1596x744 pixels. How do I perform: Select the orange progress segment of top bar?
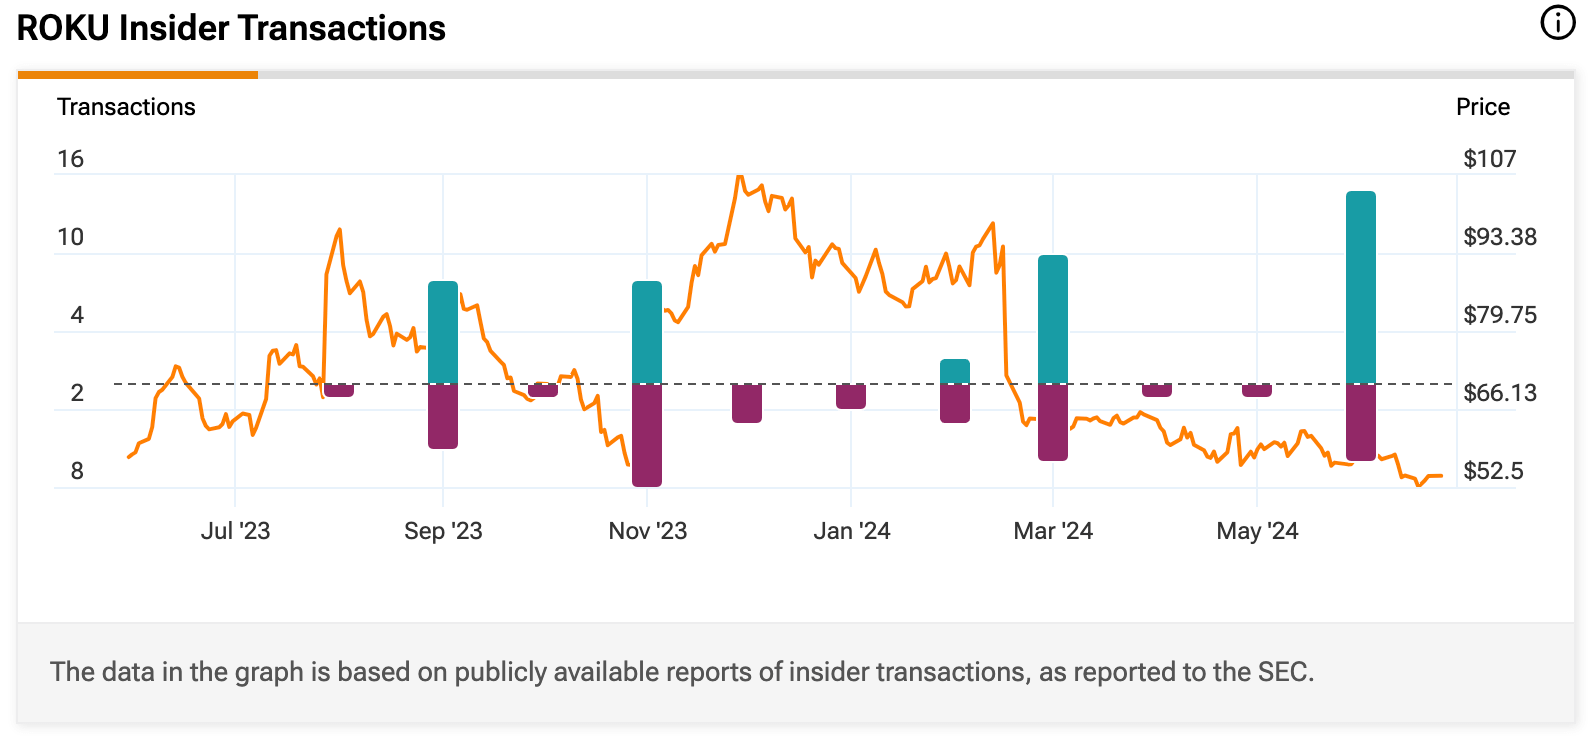tap(138, 75)
